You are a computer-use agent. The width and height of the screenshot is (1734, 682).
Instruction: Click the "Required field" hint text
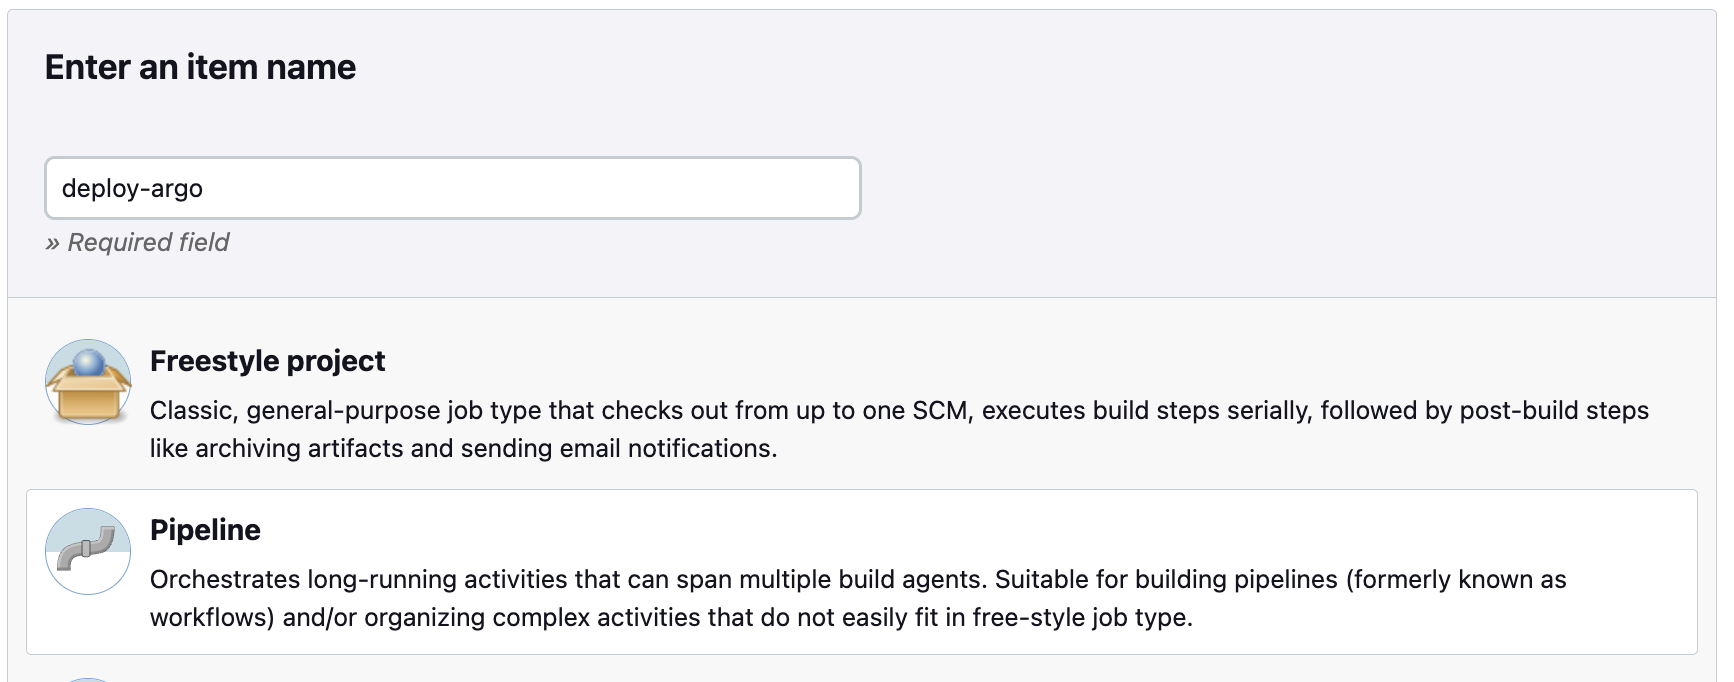click(137, 242)
